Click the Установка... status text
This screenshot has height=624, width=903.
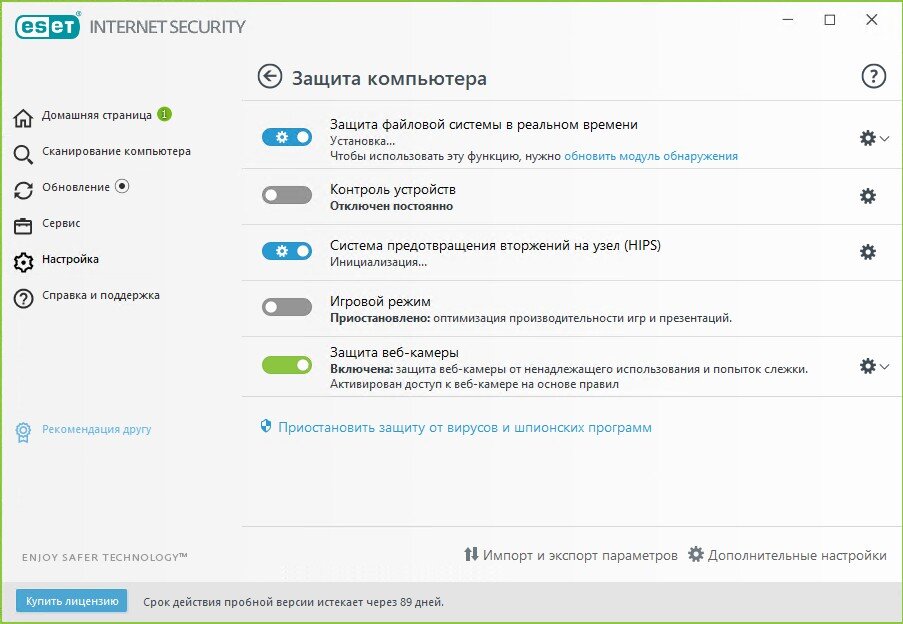point(362,140)
